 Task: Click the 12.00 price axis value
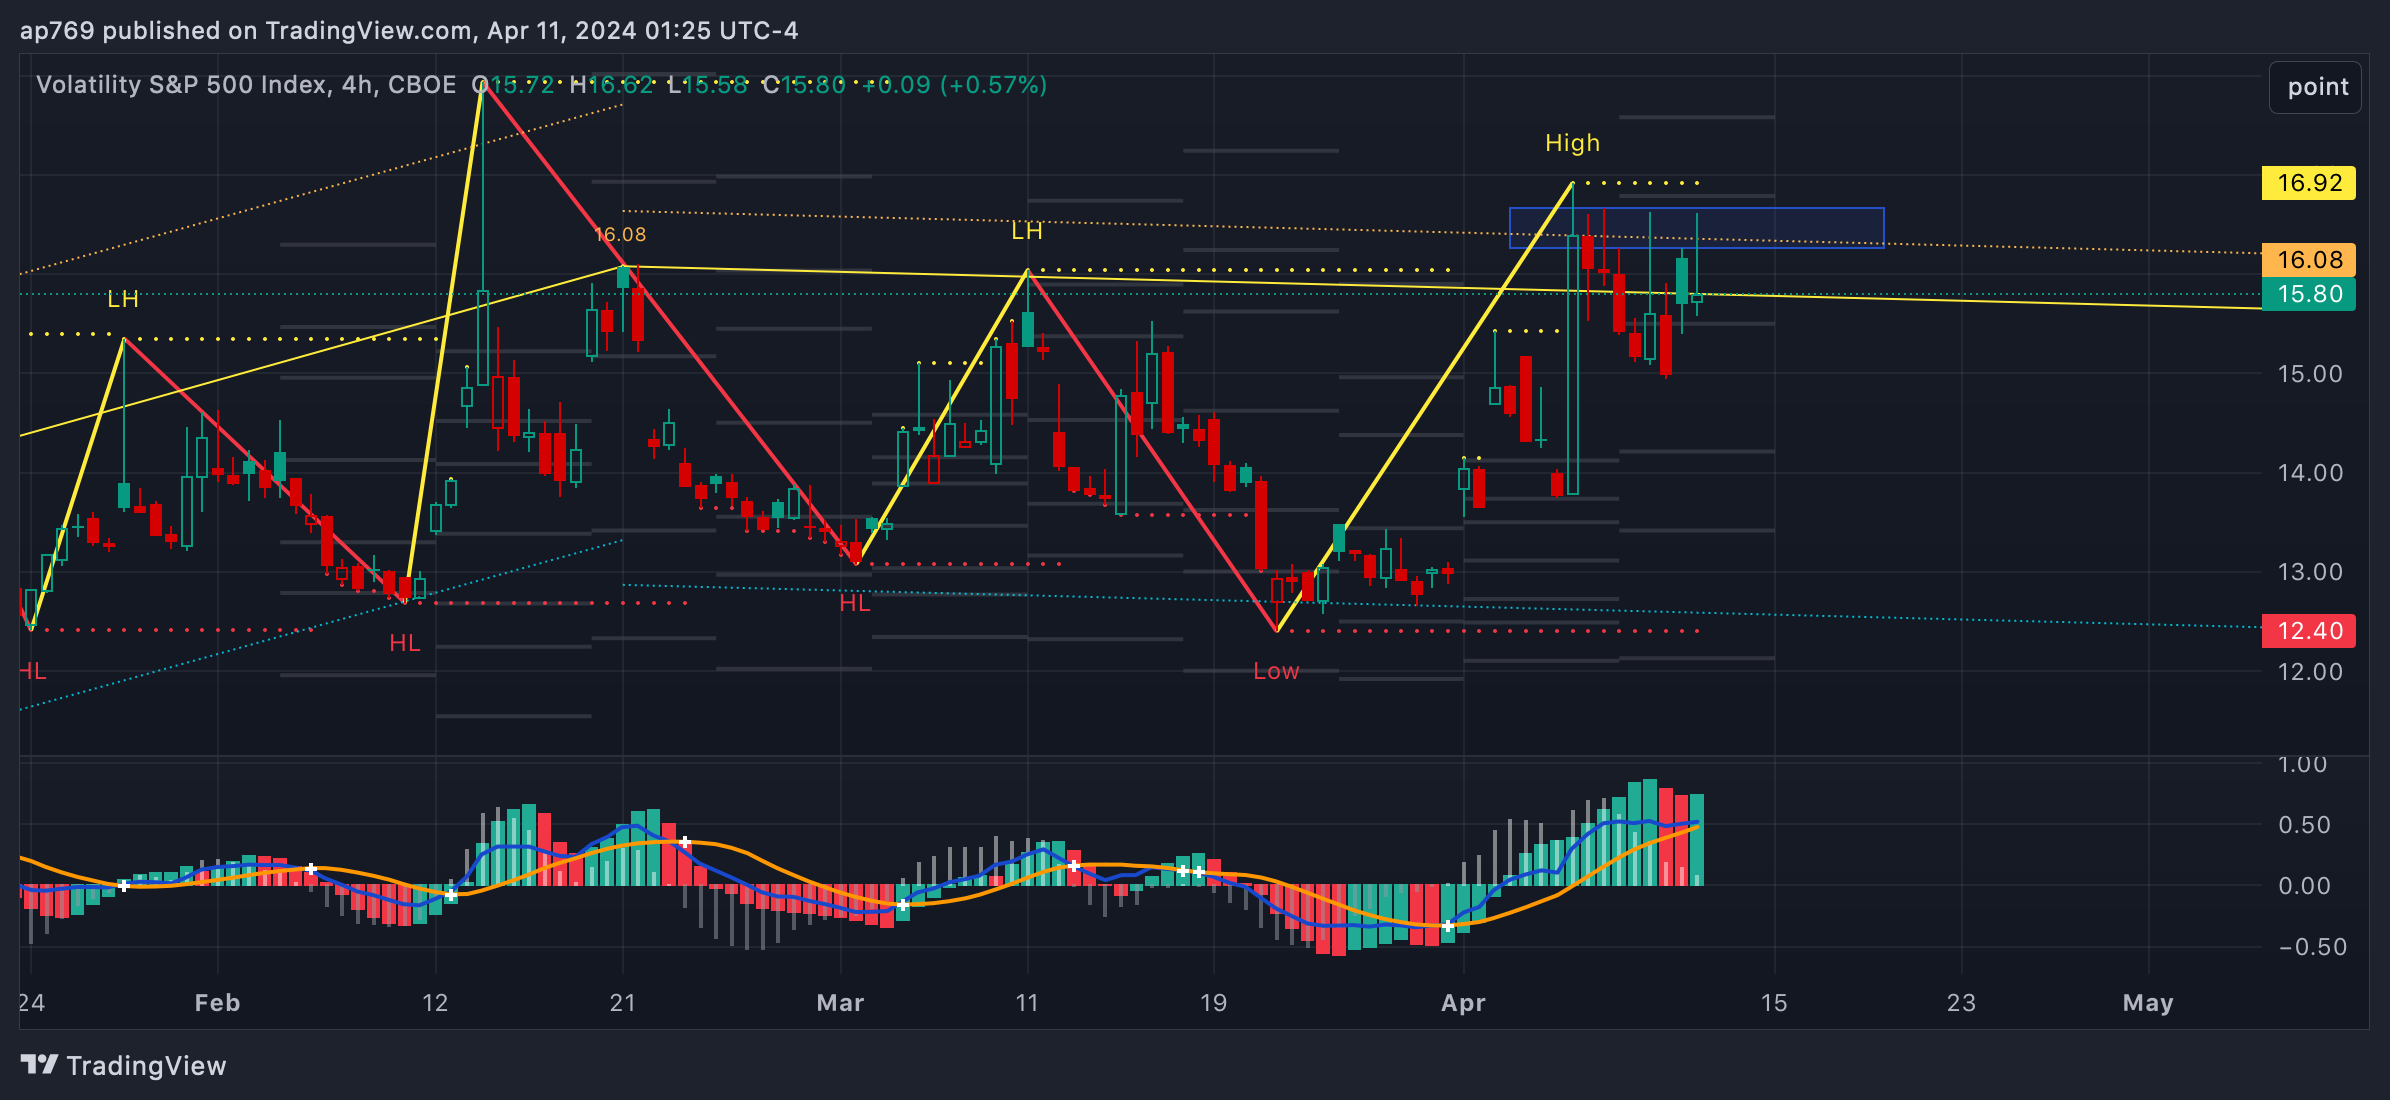pos(2310,672)
